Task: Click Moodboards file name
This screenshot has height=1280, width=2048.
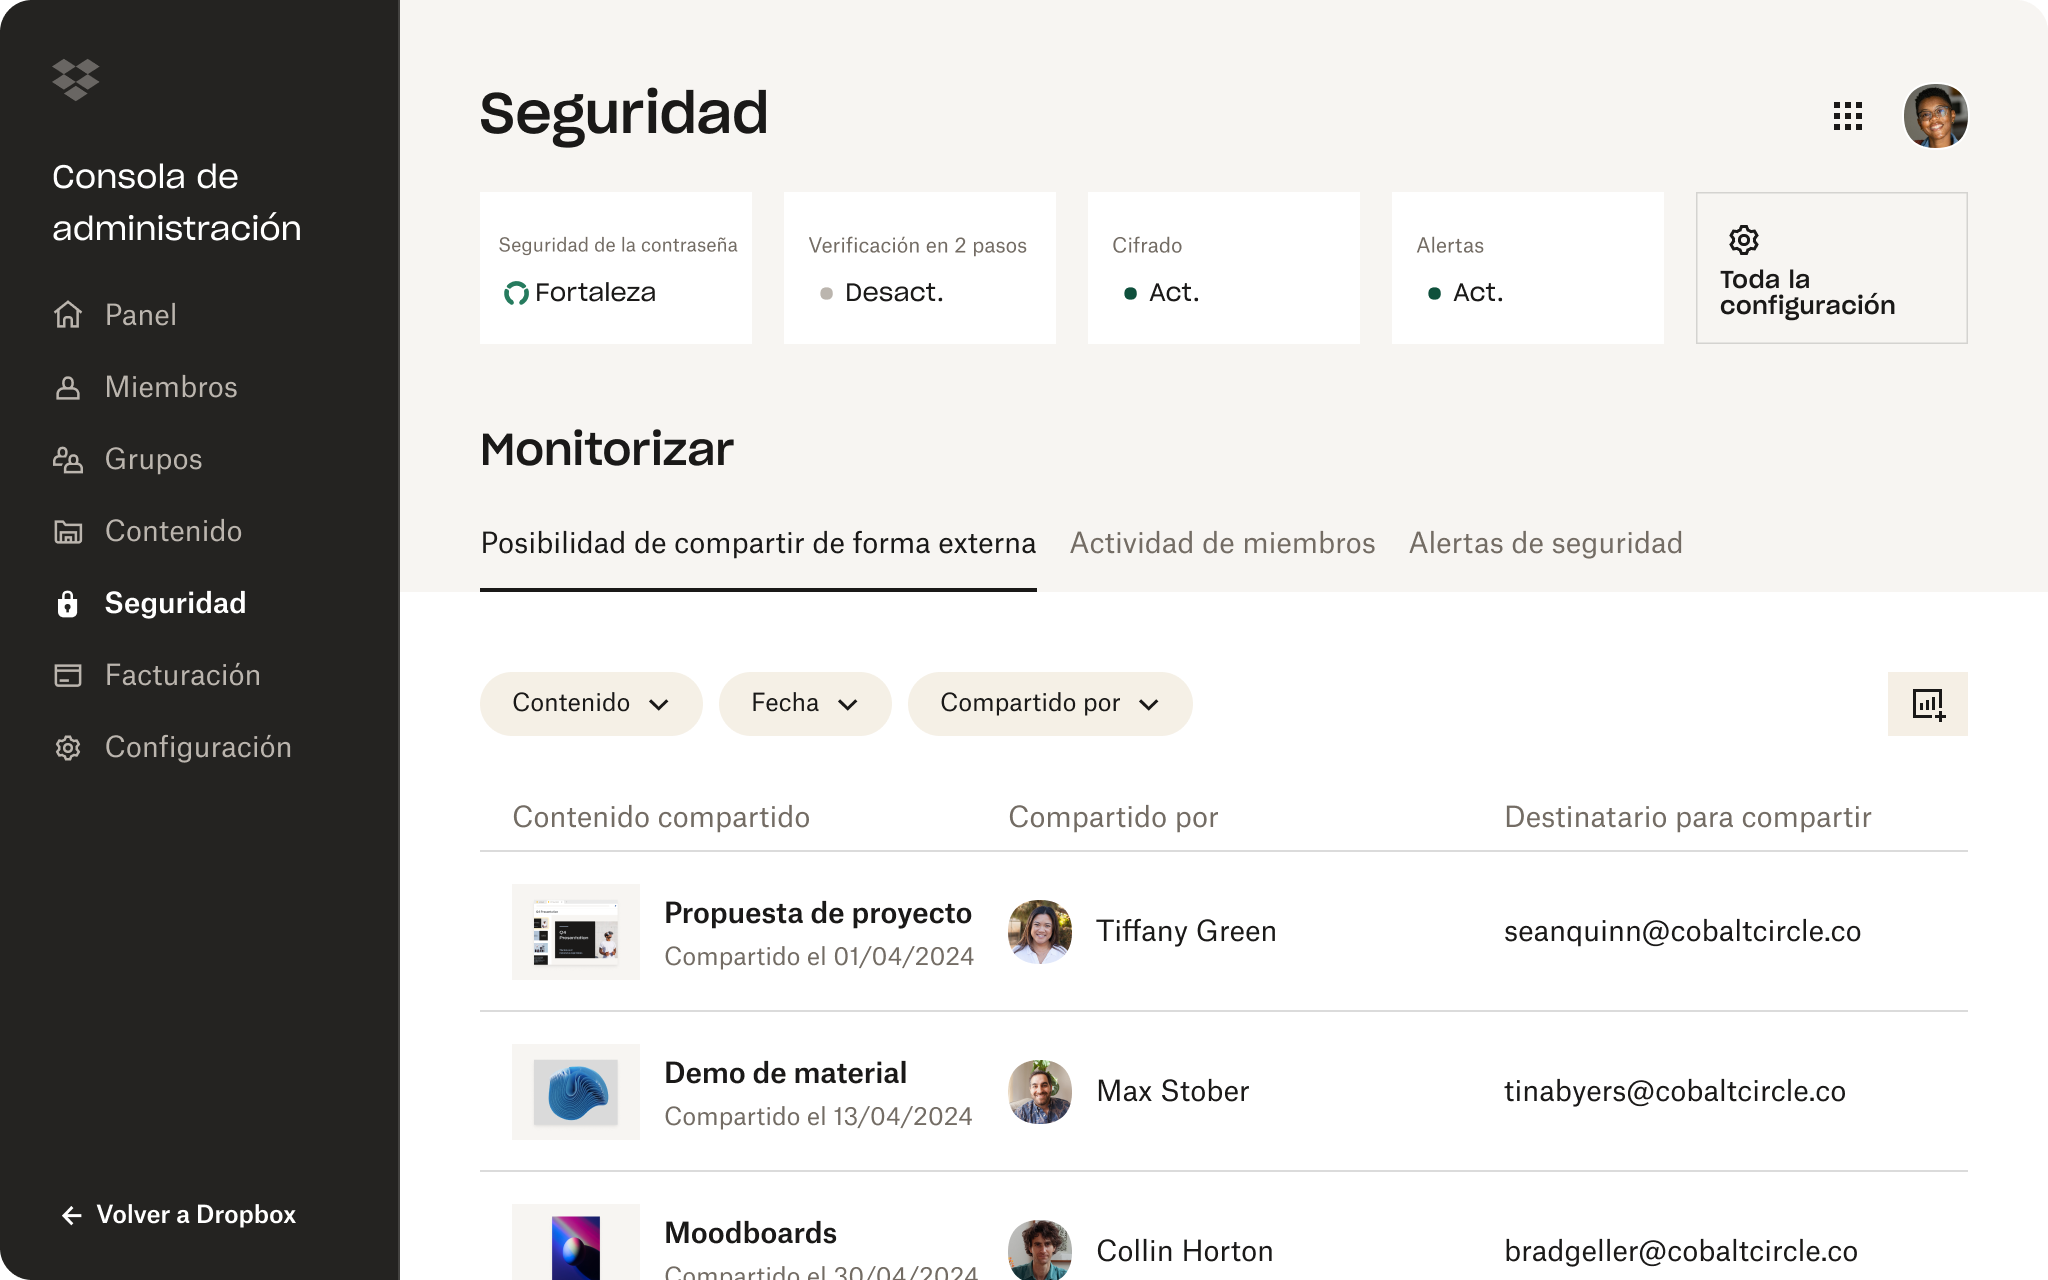Action: coord(750,1233)
